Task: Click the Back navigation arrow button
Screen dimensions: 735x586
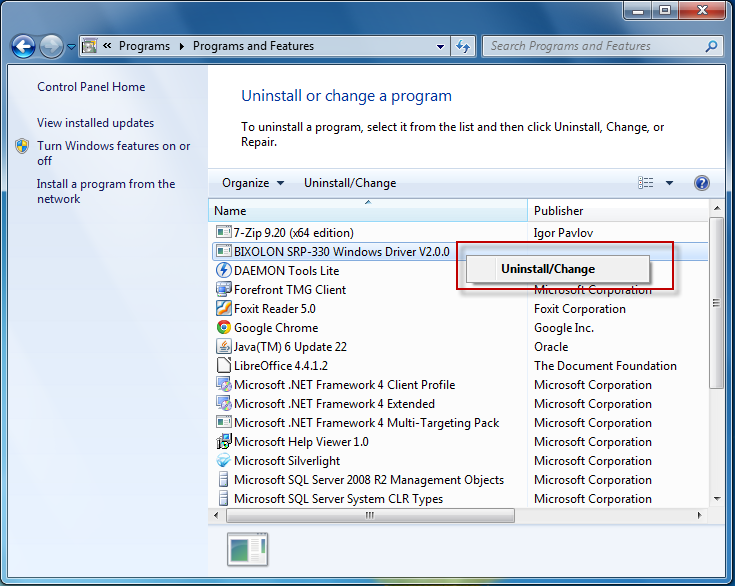Action: (x=23, y=46)
